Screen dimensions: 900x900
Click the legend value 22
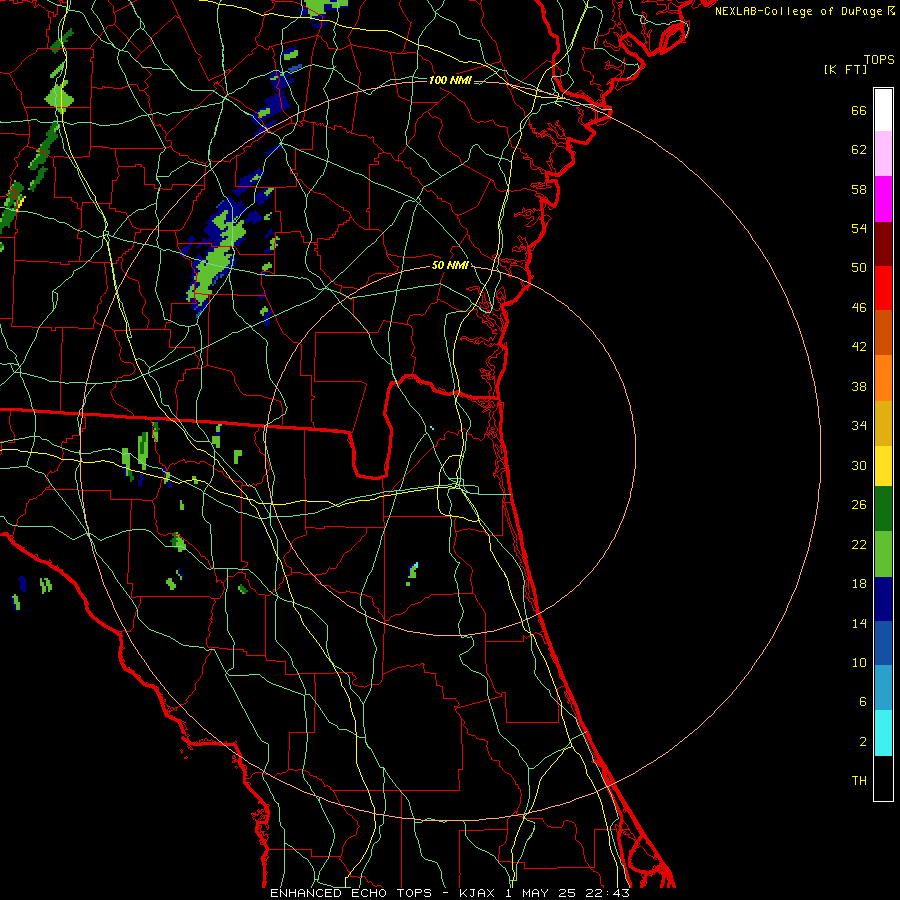(x=859, y=545)
